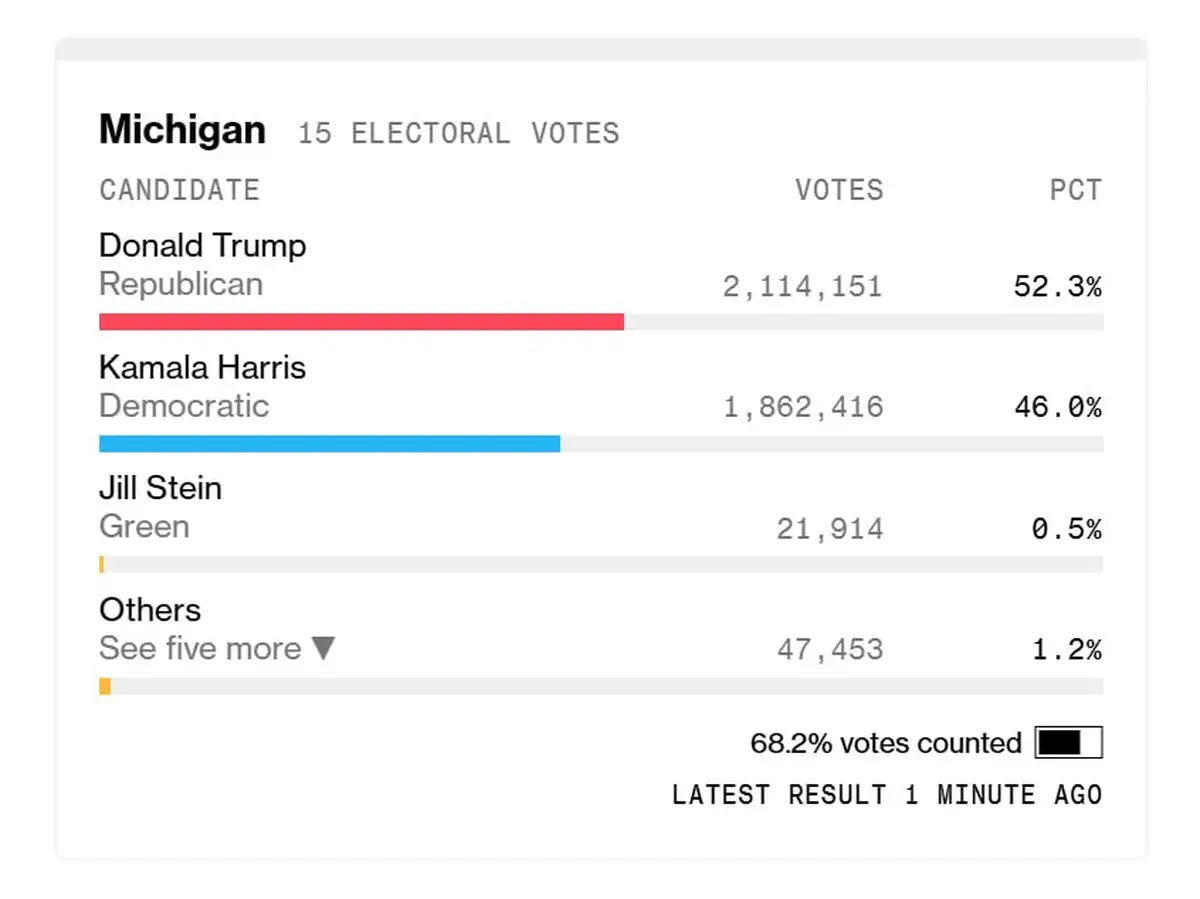Click the votes counted progress indicator
The height and width of the screenshot is (899, 1200).
coord(1069,743)
